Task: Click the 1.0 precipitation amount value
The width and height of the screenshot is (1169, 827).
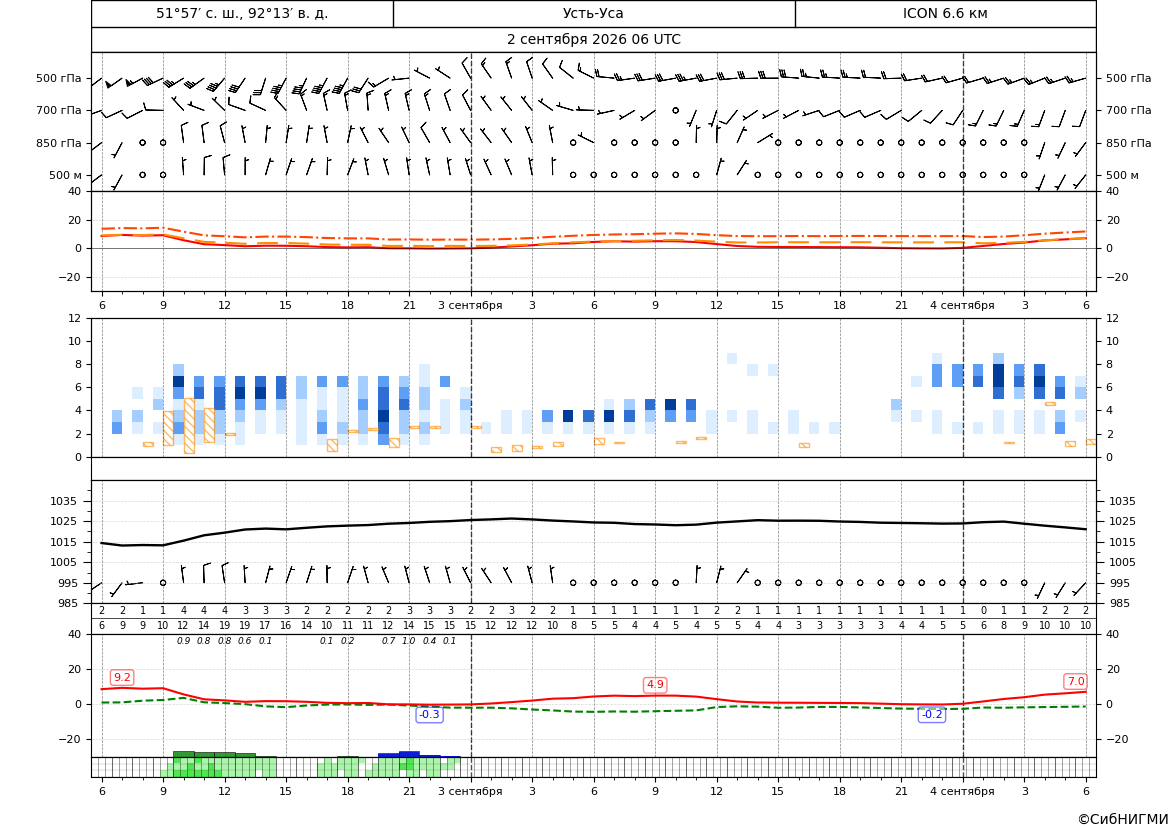Action: click(x=409, y=641)
